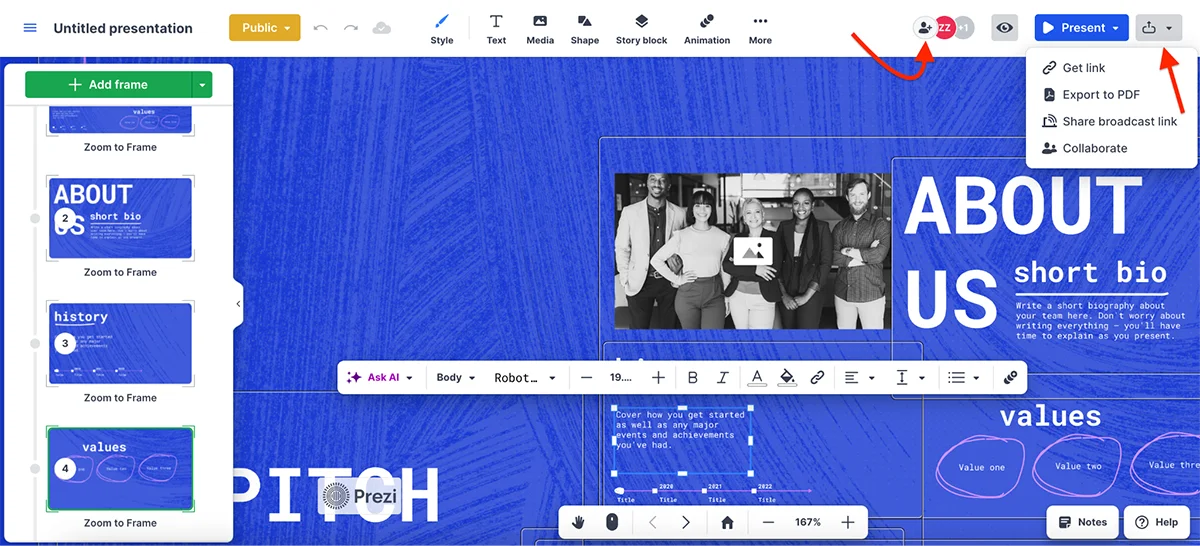Click the Untitled presentation title

click(x=123, y=28)
